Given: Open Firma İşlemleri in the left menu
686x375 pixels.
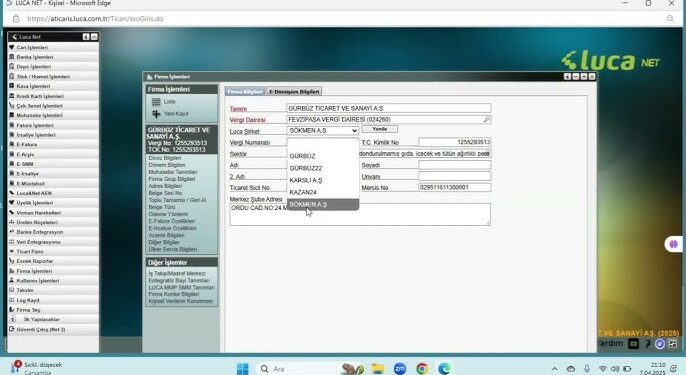Looking at the screenshot, I should coord(53,271).
